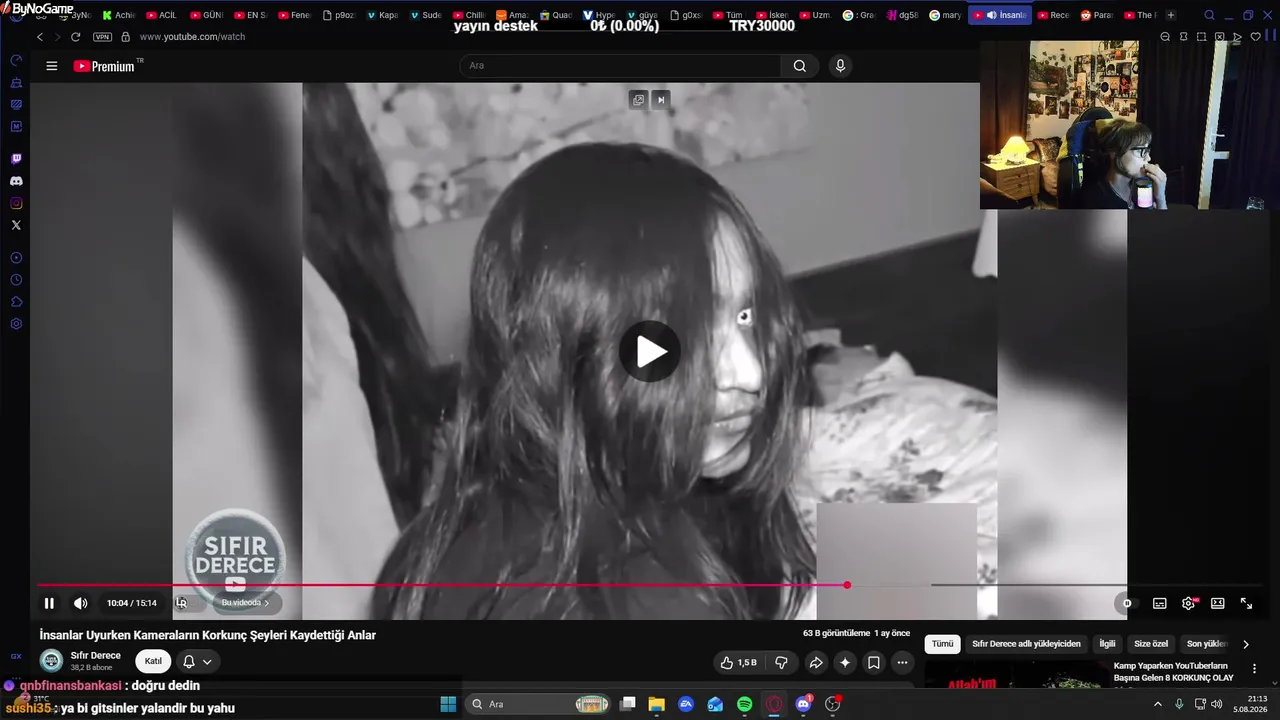Click the large play button overlay
The width and height of the screenshot is (1280, 720).
click(650, 351)
